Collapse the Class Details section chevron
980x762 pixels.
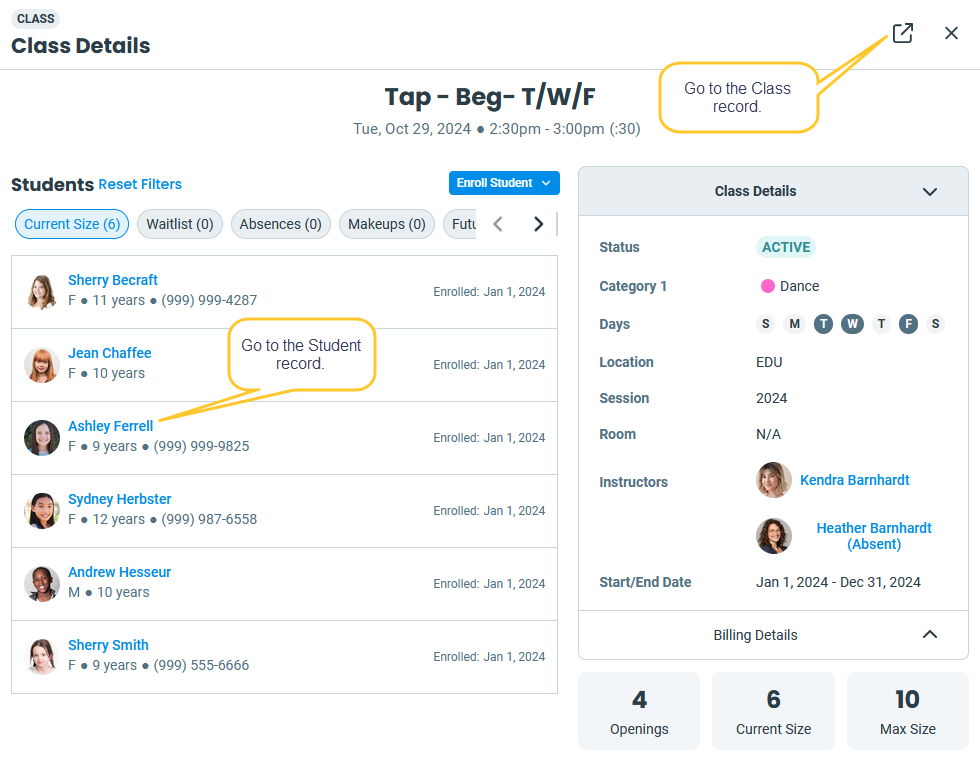click(x=930, y=191)
